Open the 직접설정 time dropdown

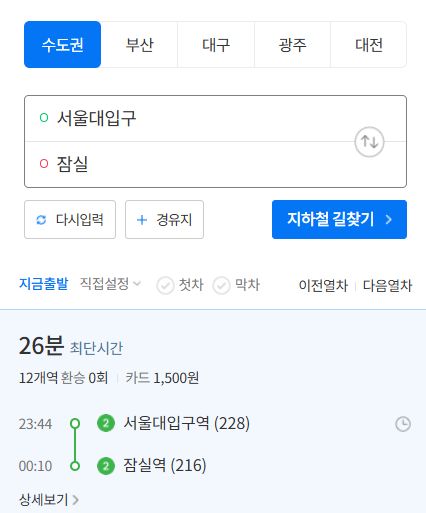point(110,284)
